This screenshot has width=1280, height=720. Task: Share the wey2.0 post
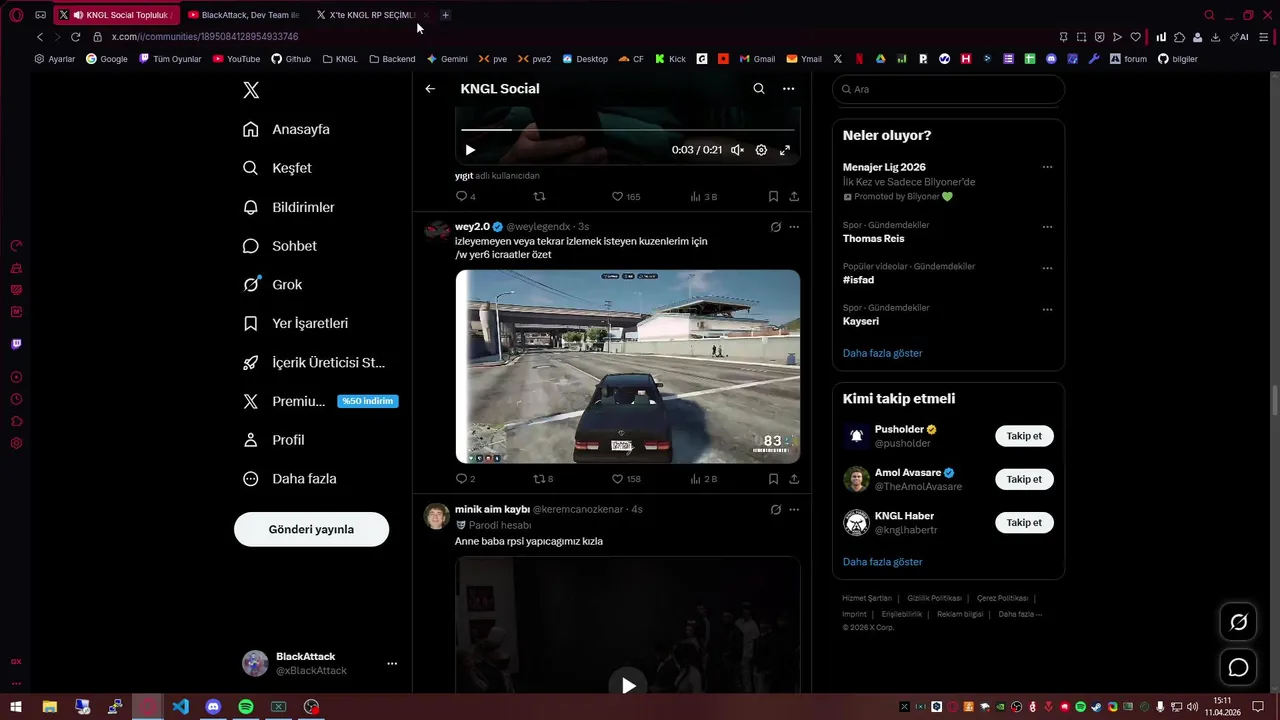point(794,479)
